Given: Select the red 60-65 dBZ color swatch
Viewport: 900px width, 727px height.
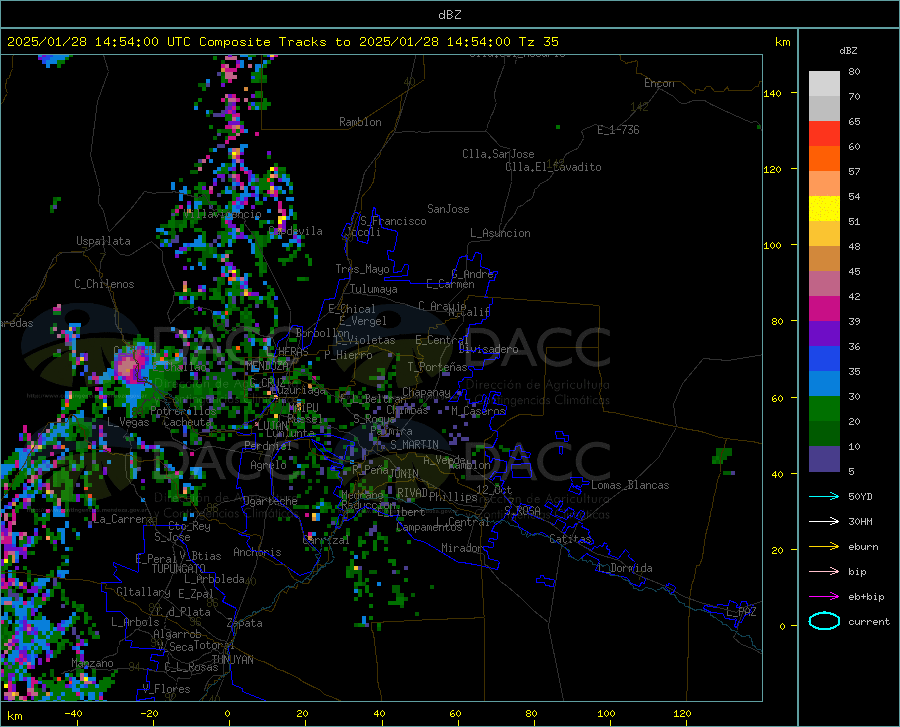Looking at the screenshot, I should 824,134.
